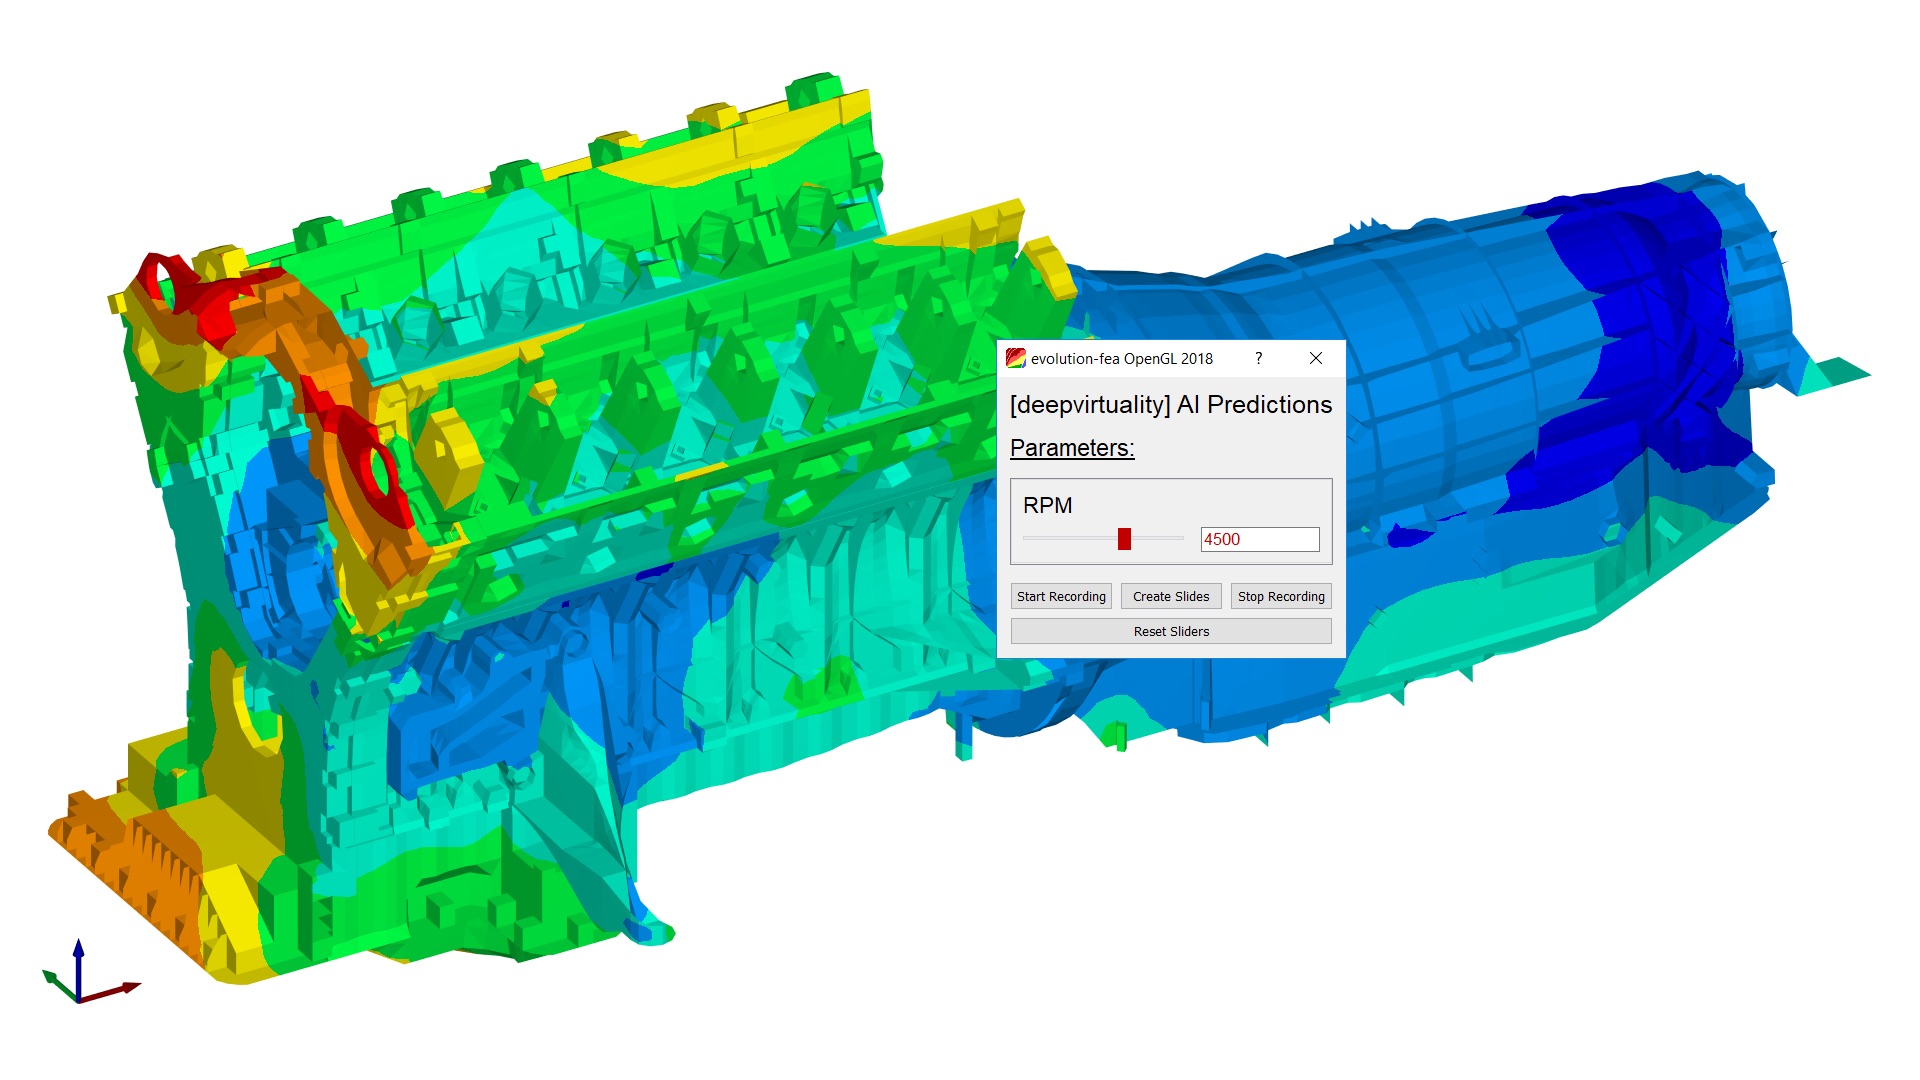The height and width of the screenshot is (1080, 1920).
Task: Close the AI Predictions dialog
Action: pos(1316,358)
